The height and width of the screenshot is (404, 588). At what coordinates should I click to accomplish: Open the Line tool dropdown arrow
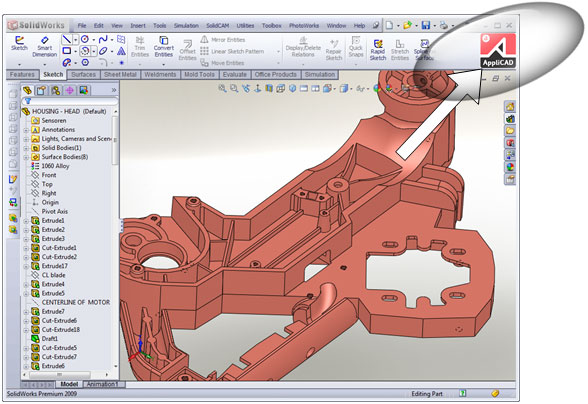pos(75,39)
